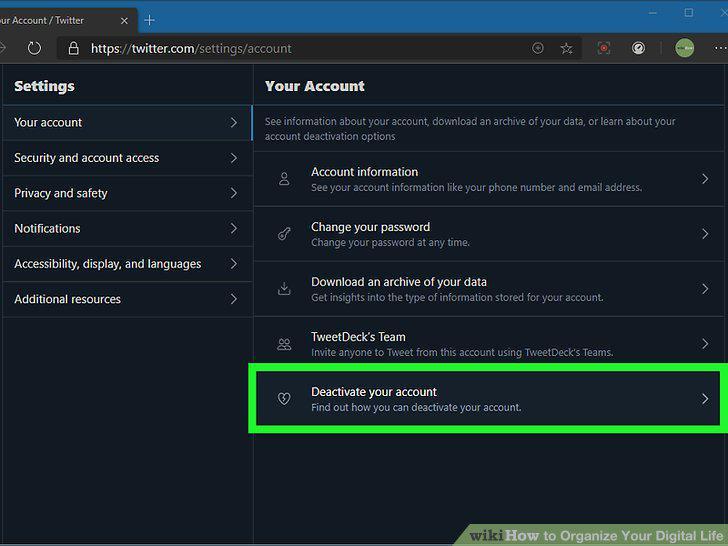Screen dimensions: 728x546
Task: Close the Your Account / Twitter tab
Action: (124, 20)
